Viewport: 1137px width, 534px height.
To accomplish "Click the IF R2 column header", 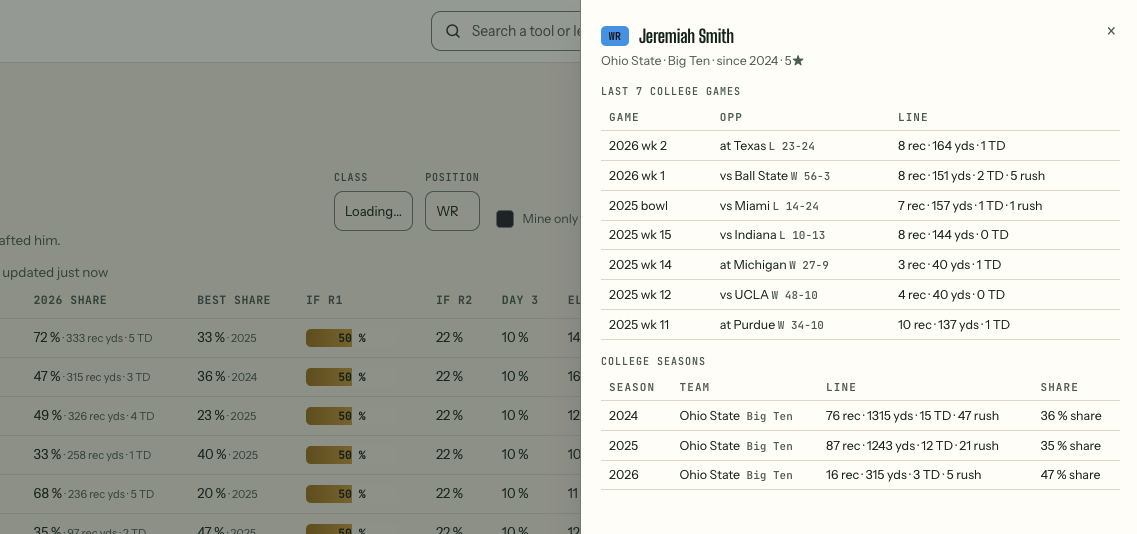I will click(x=454, y=300).
